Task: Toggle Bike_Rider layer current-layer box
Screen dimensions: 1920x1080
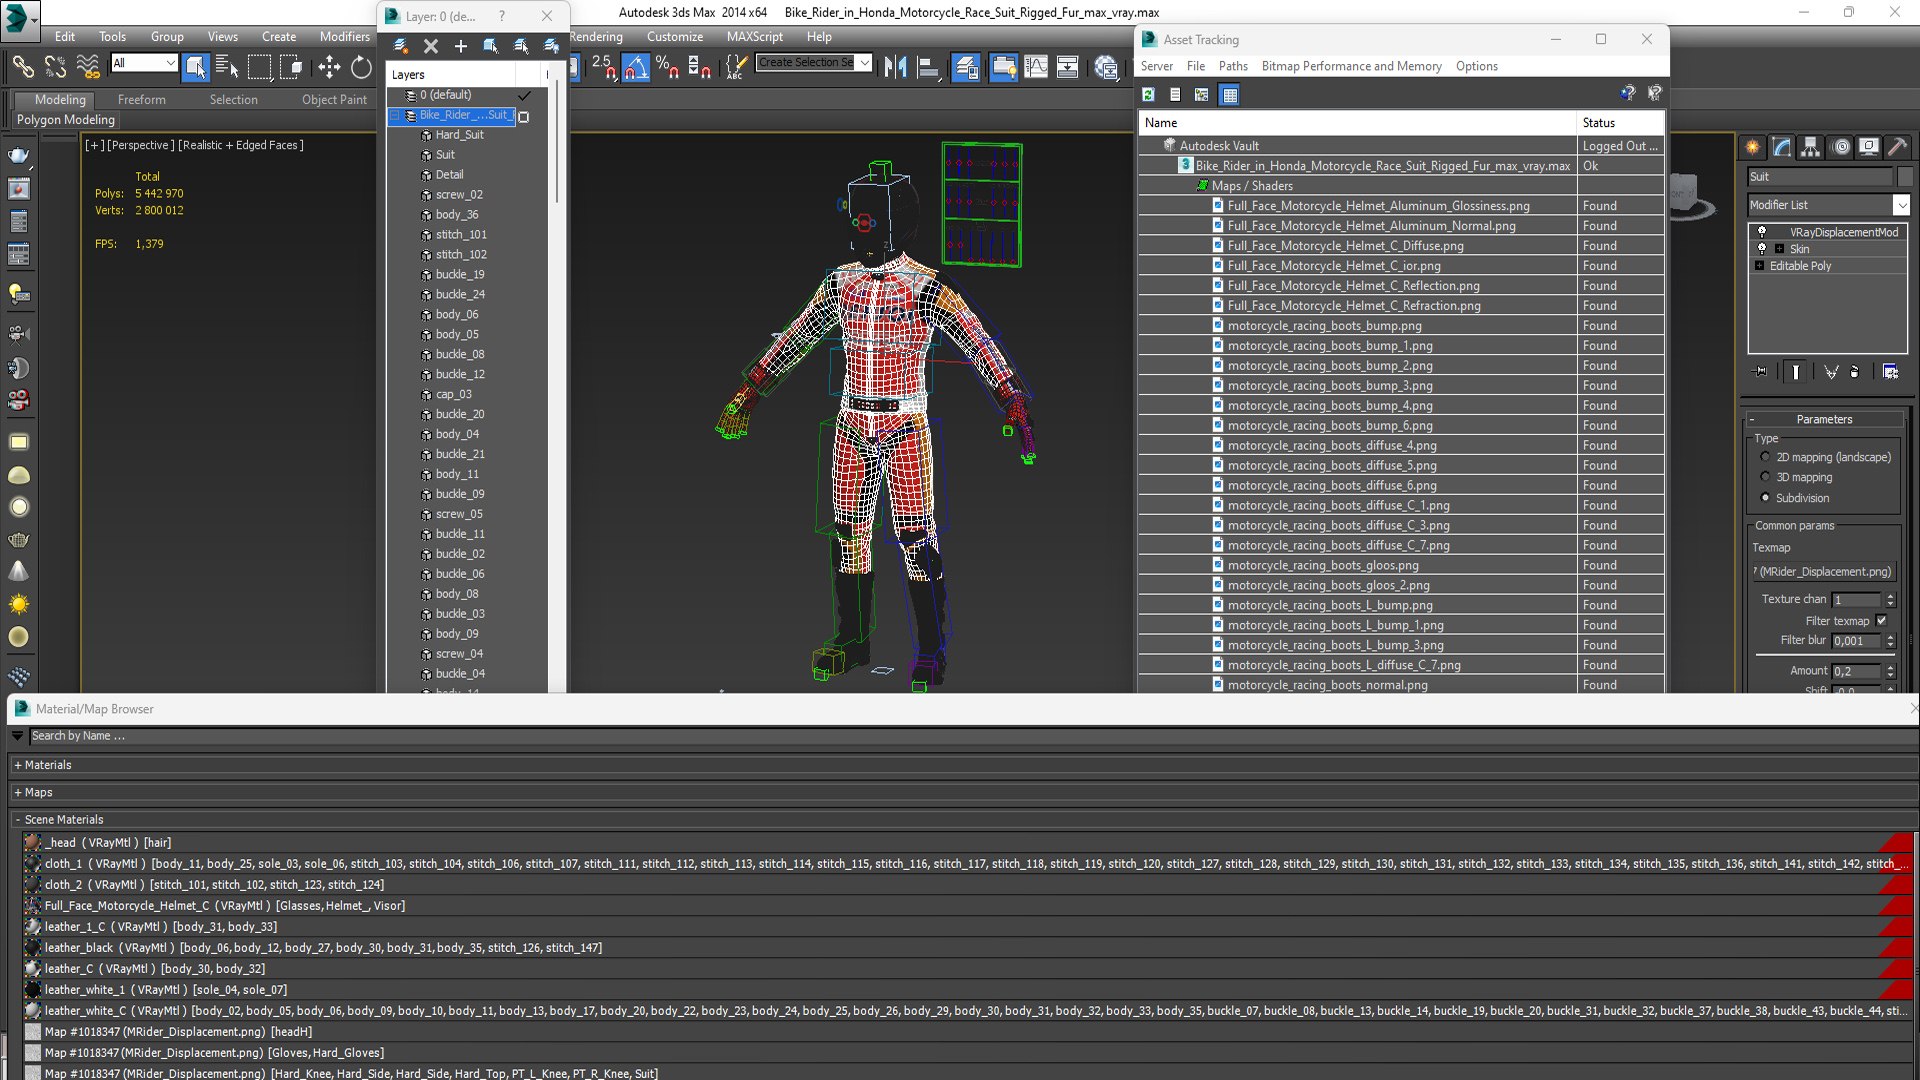Action: coord(523,116)
